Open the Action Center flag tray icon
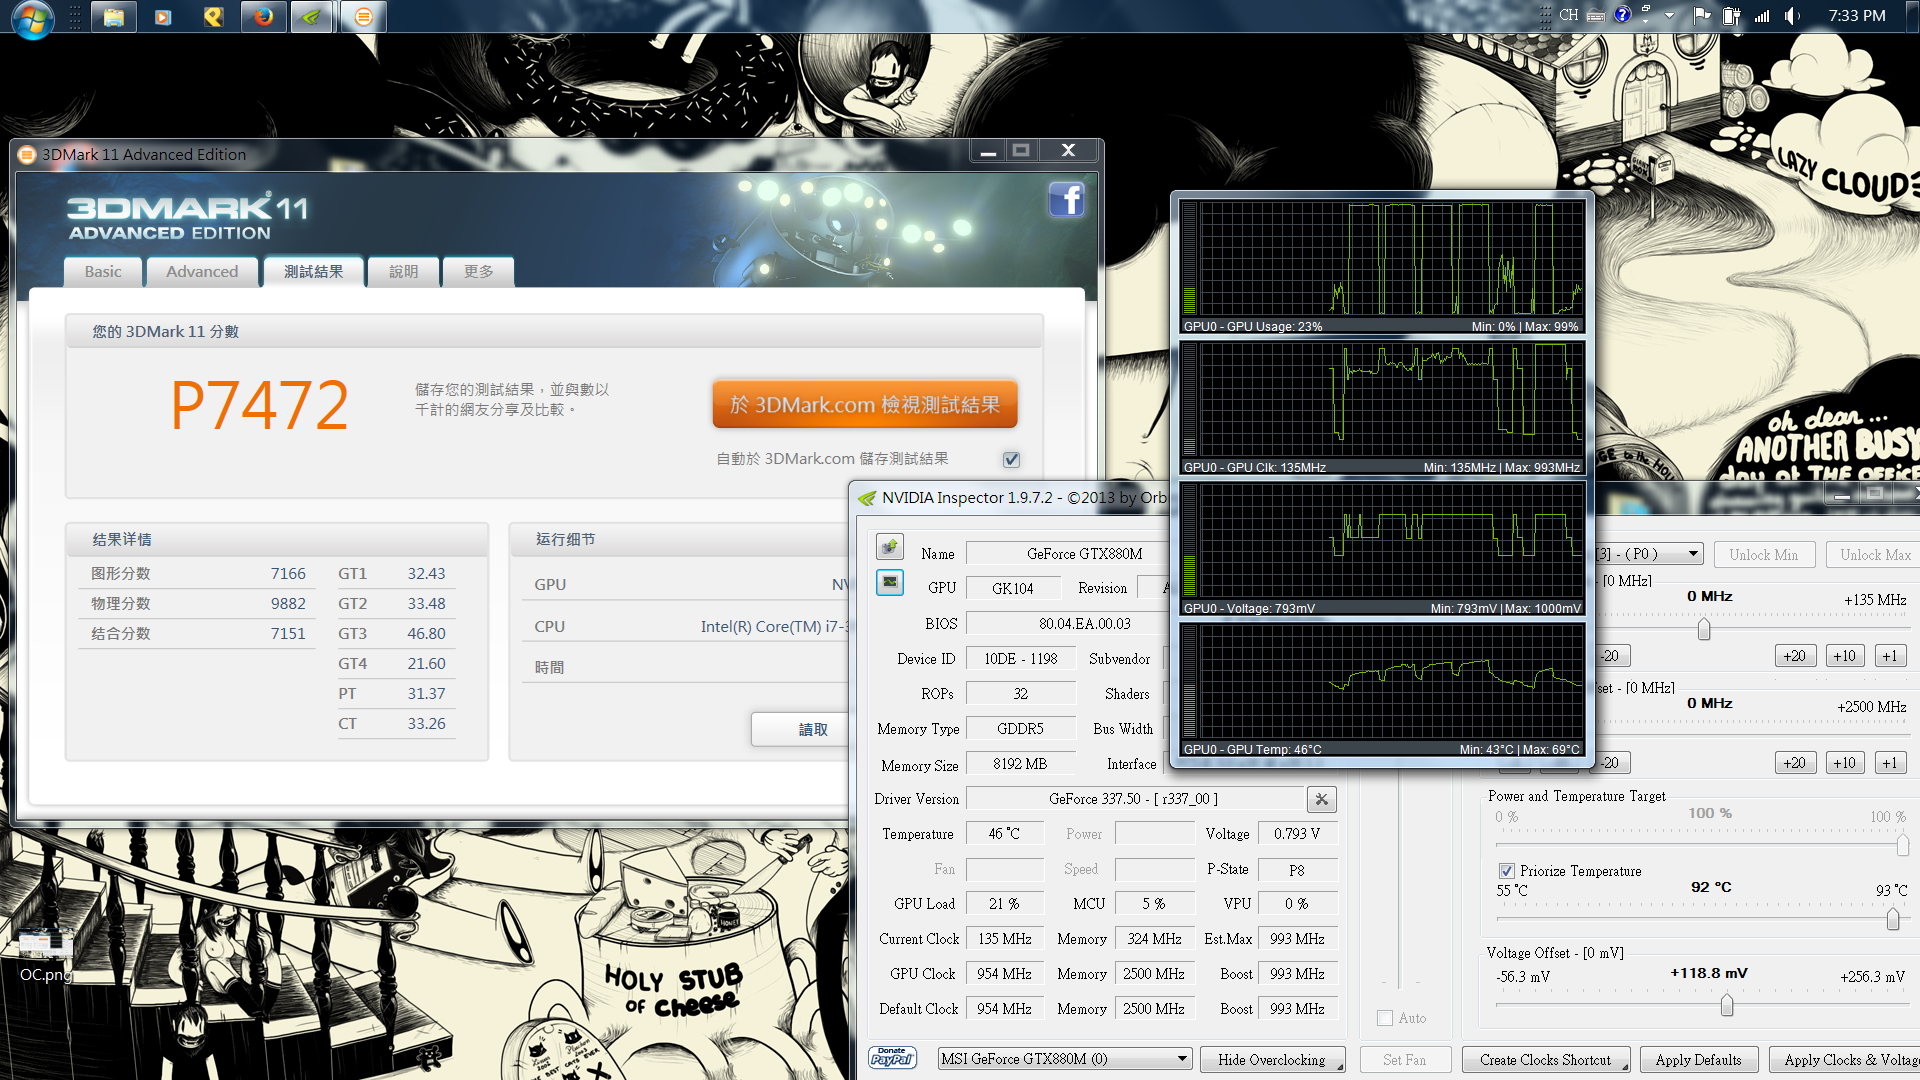This screenshot has height=1080, width=1920. [1701, 16]
